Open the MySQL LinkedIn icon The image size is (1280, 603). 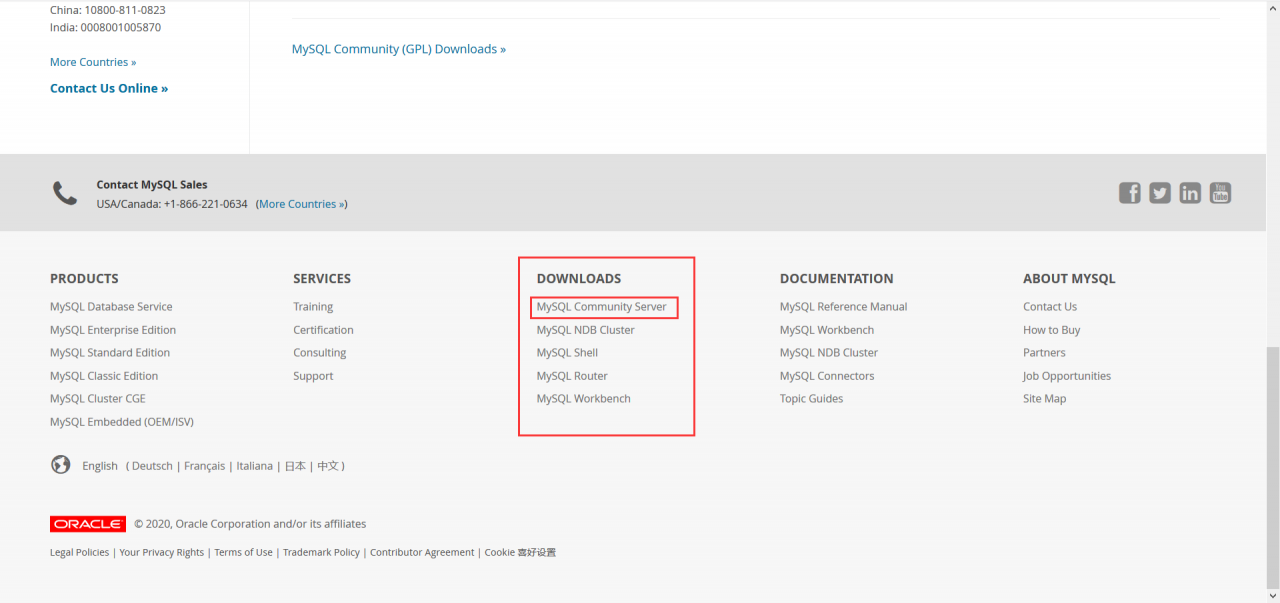[1189, 193]
